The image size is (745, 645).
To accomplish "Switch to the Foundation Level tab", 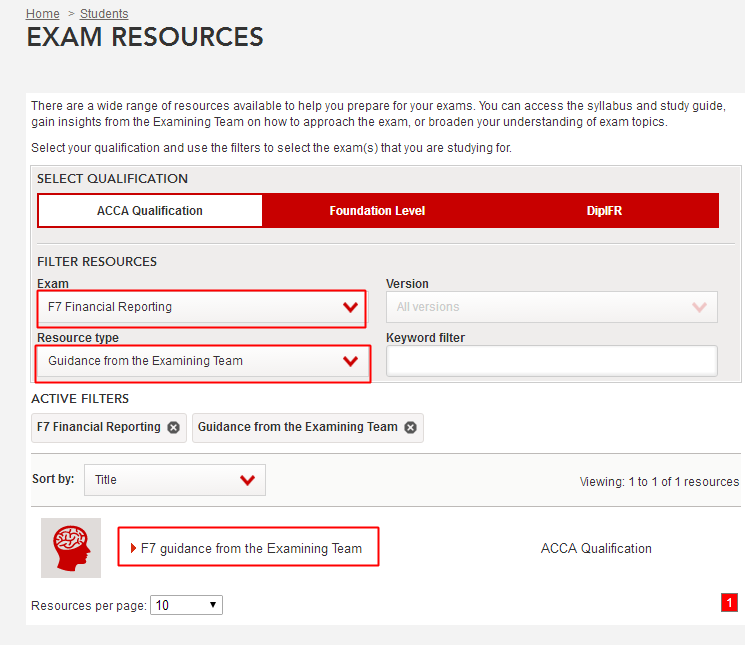I will (377, 211).
